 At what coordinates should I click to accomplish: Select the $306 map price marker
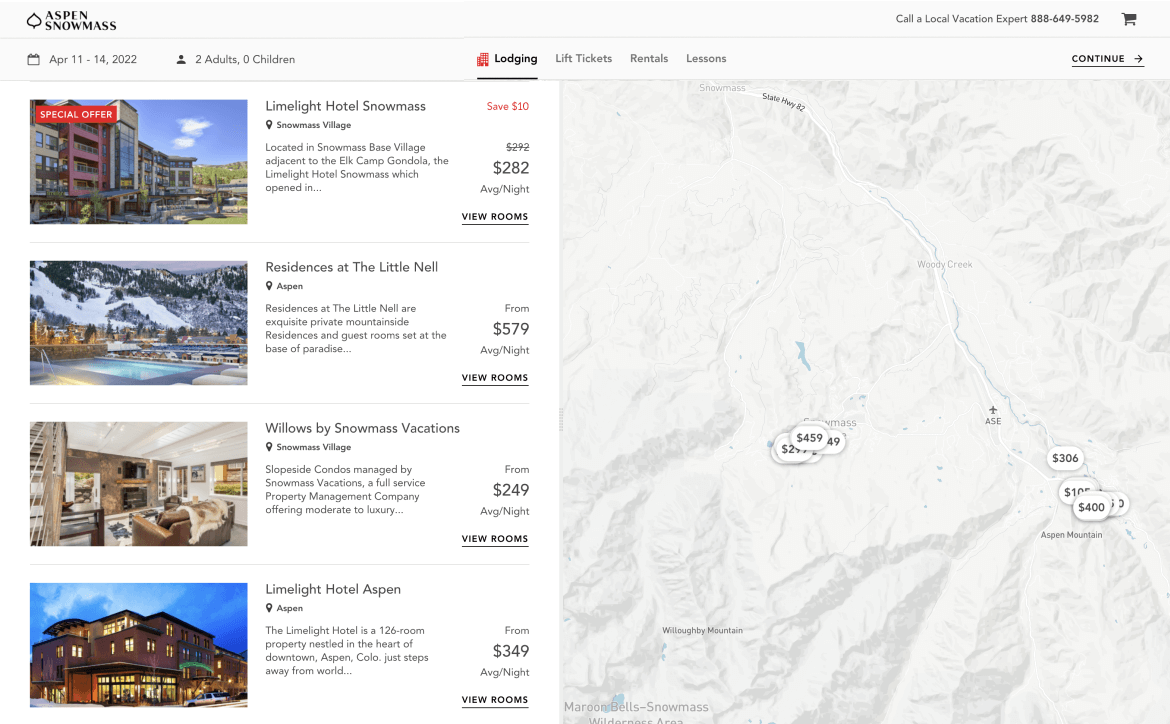(1065, 458)
